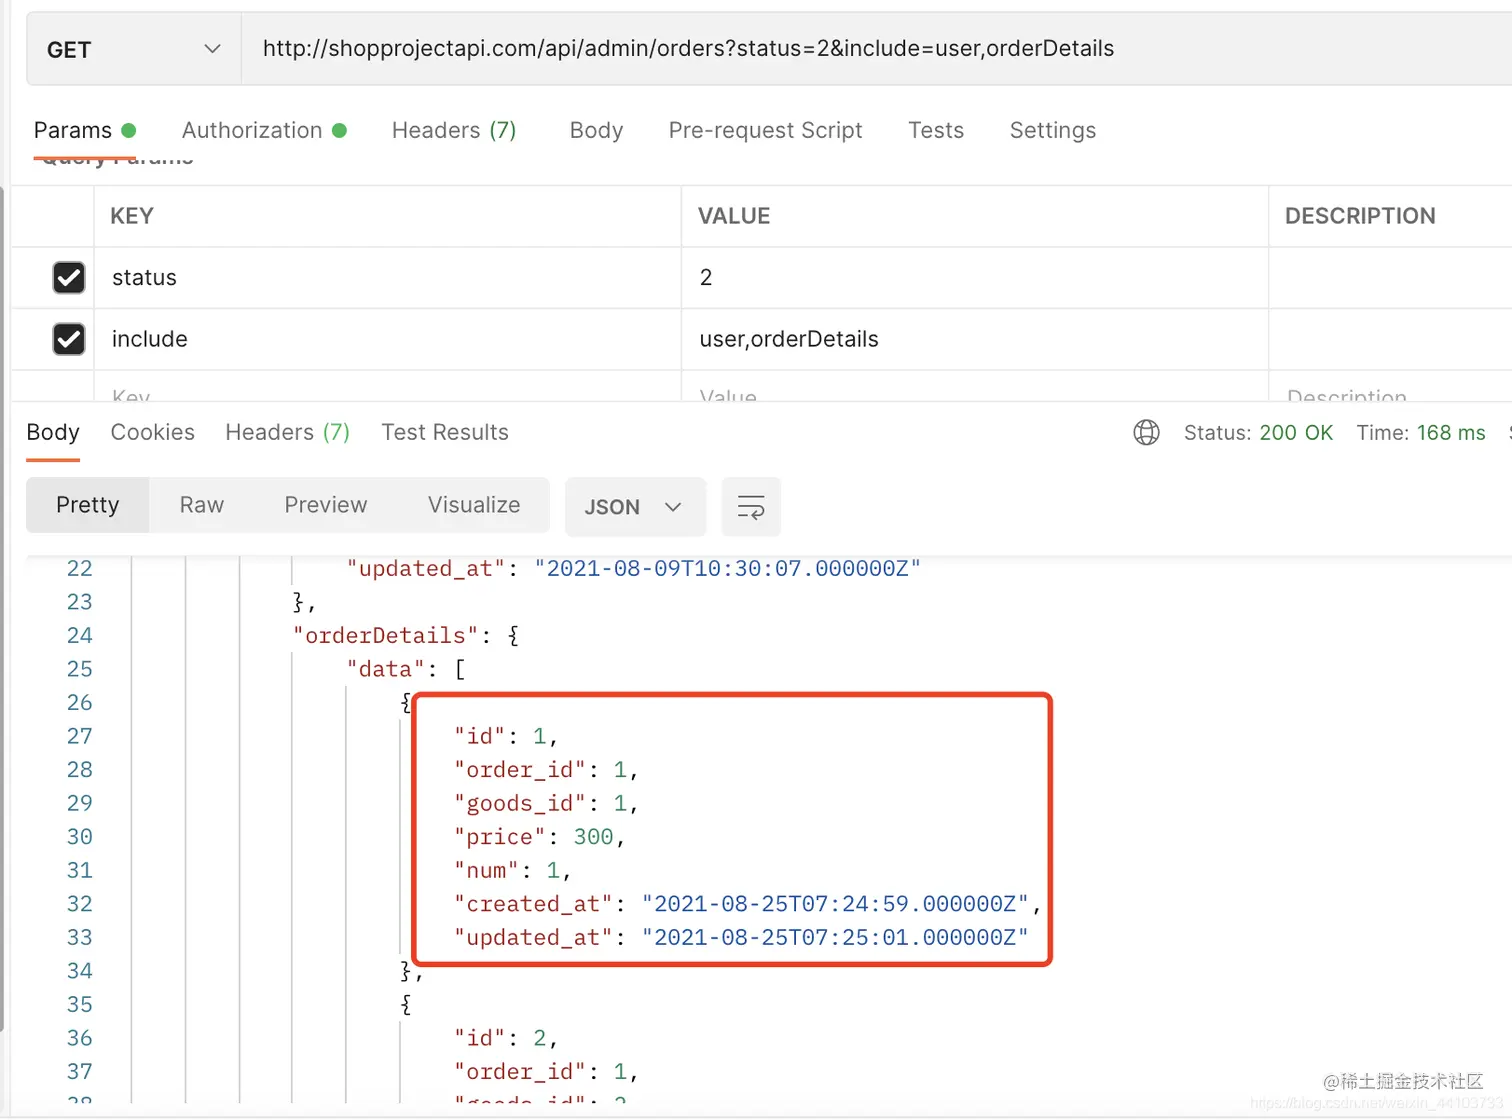Viewport: 1512px width, 1120px height.
Task: Click the VALUE column header
Action: click(x=734, y=216)
